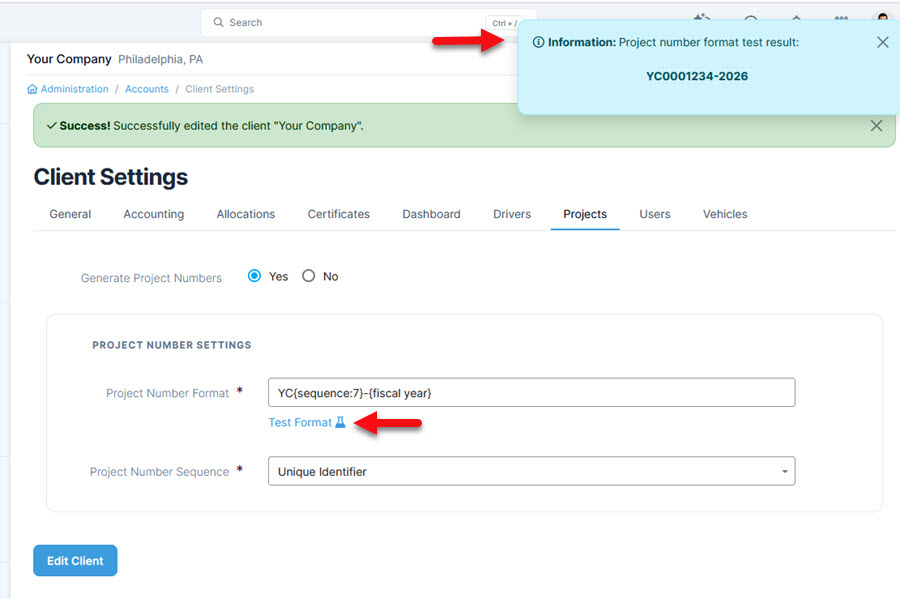Switch to the Certificates tab
The height and width of the screenshot is (599, 900).
338,214
